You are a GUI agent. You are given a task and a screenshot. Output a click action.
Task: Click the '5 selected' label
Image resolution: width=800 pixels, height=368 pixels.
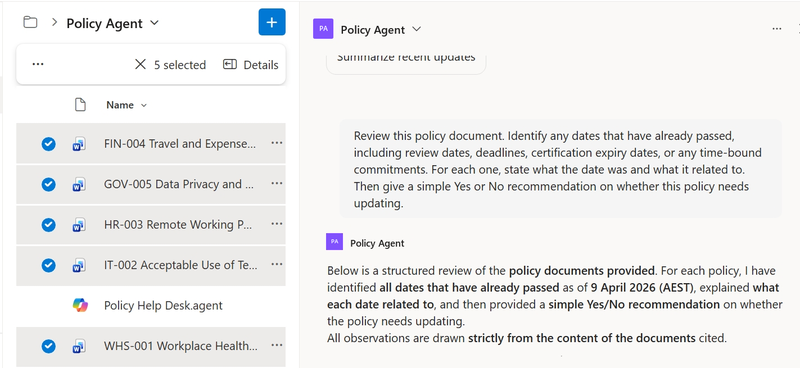coord(180,65)
